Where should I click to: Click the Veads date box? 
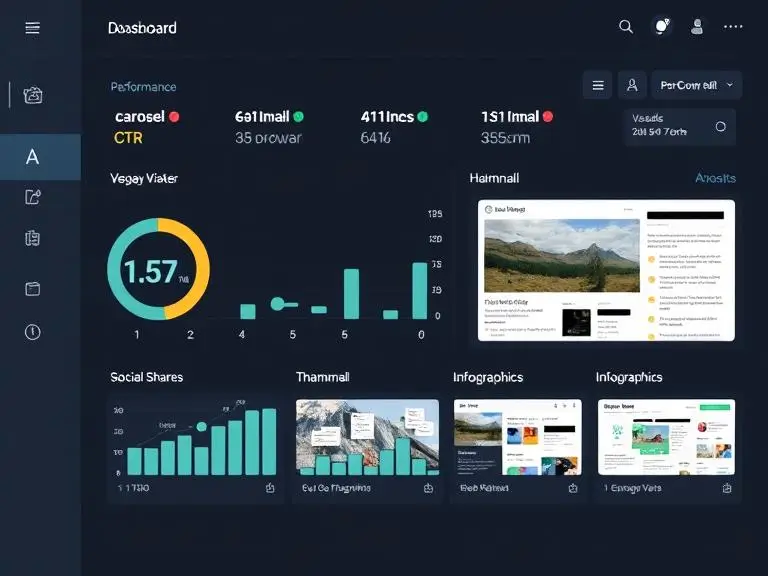click(680, 126)
